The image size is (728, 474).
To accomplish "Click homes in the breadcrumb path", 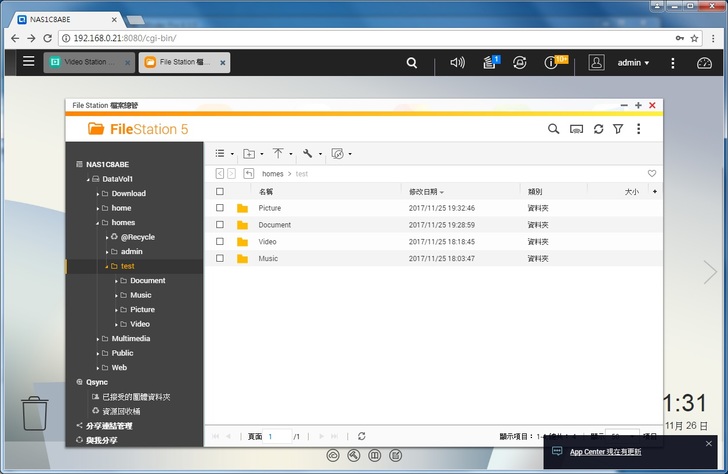I will pyautogui.click(x=273, y=174).
